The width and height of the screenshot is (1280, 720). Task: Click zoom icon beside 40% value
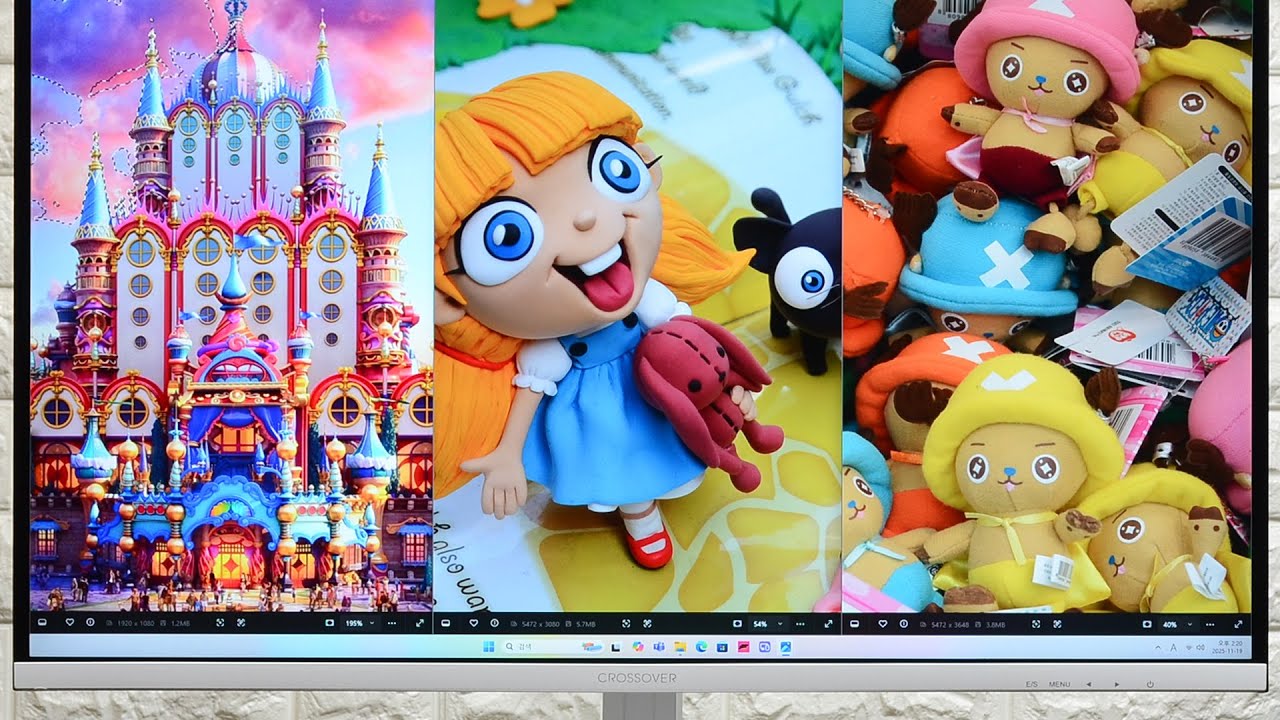coord(1147,624)
